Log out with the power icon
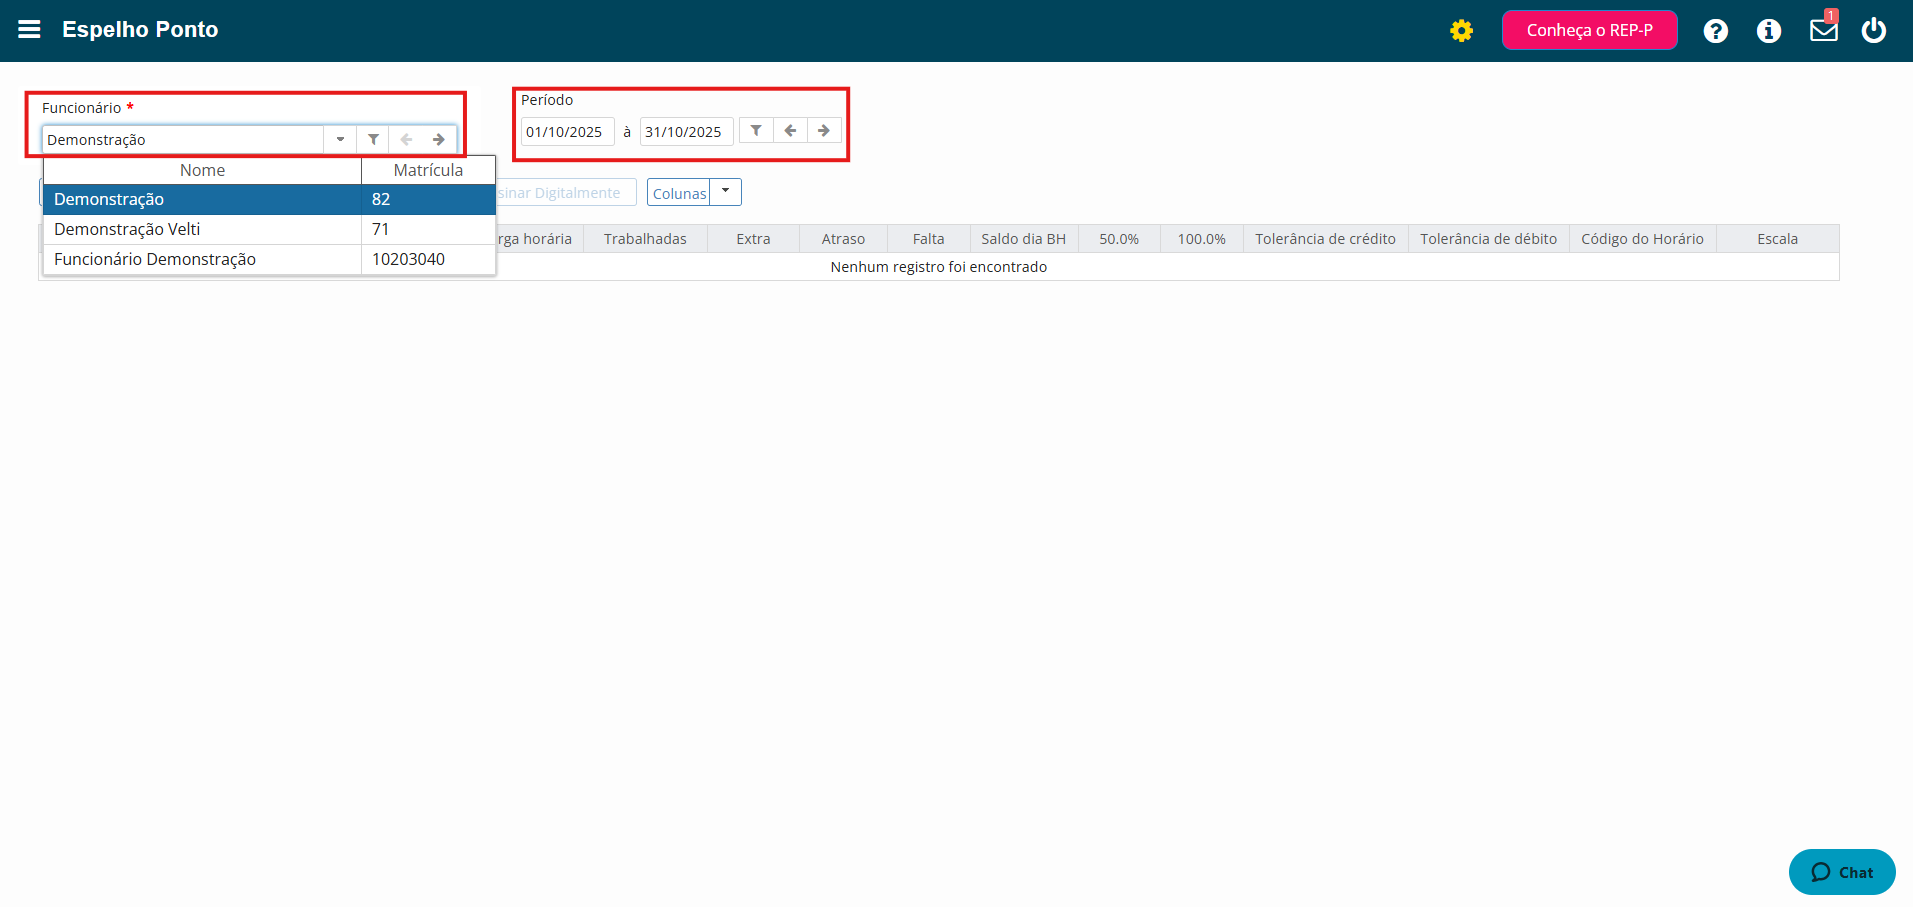The height and width of the screenshot is (907, 1913). (x=1874, y=30)
